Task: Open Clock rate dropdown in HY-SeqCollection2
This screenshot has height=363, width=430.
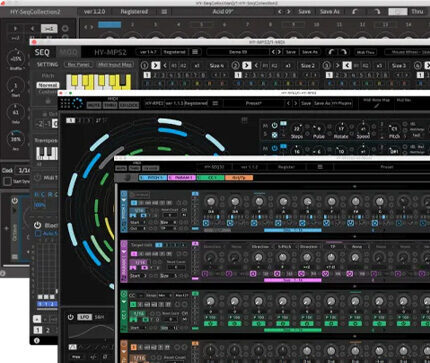Action: (24, 170)
